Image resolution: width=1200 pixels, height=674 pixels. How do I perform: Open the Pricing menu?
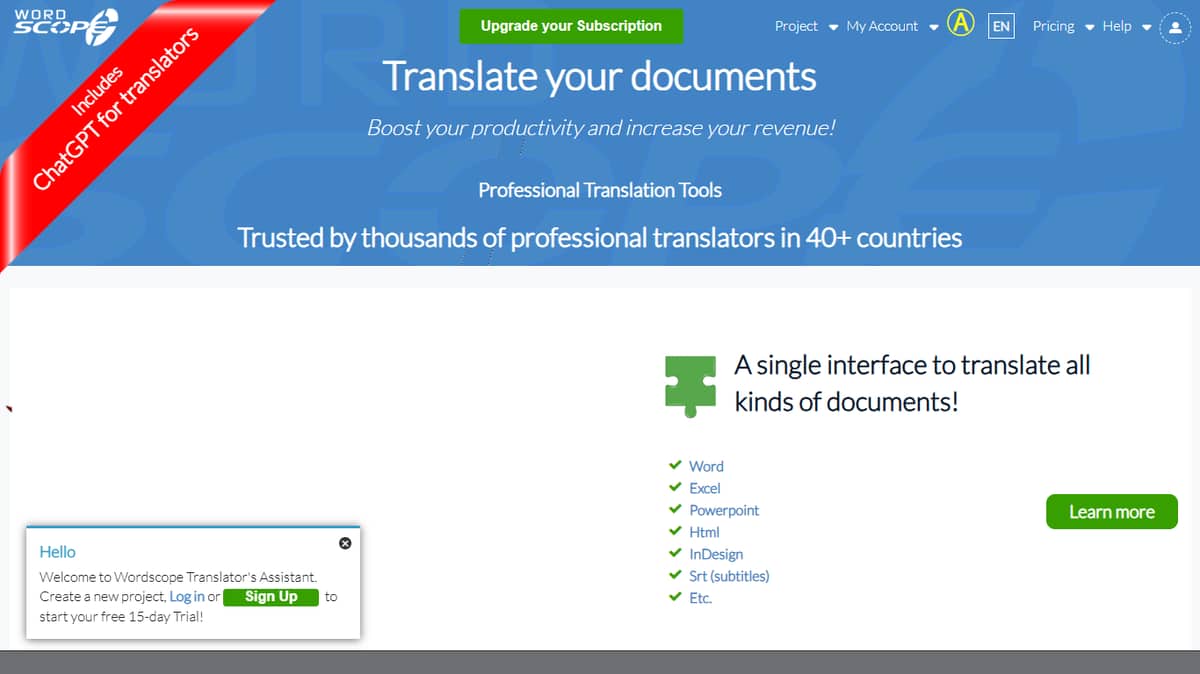click(1053, 26)
